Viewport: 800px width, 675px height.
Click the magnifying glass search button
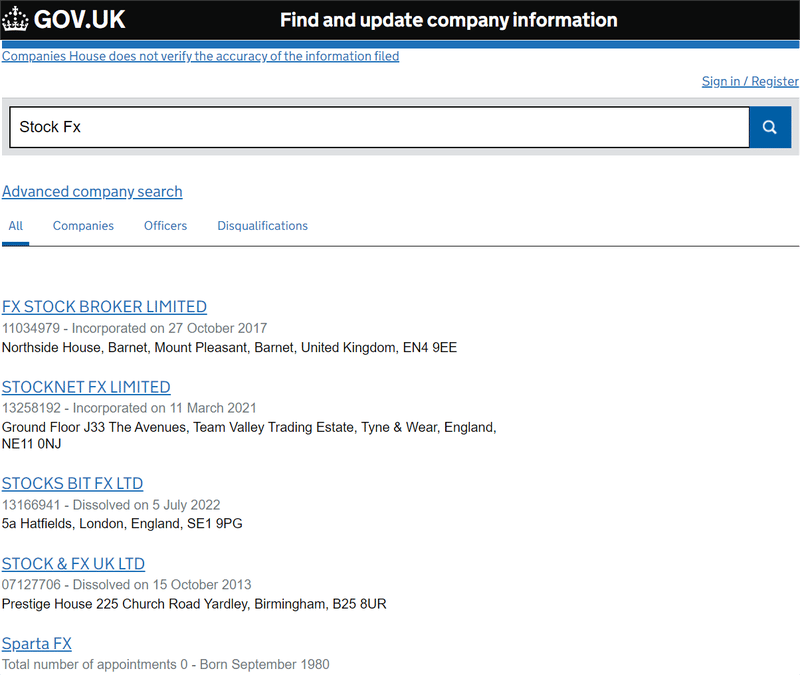[770, 127]
